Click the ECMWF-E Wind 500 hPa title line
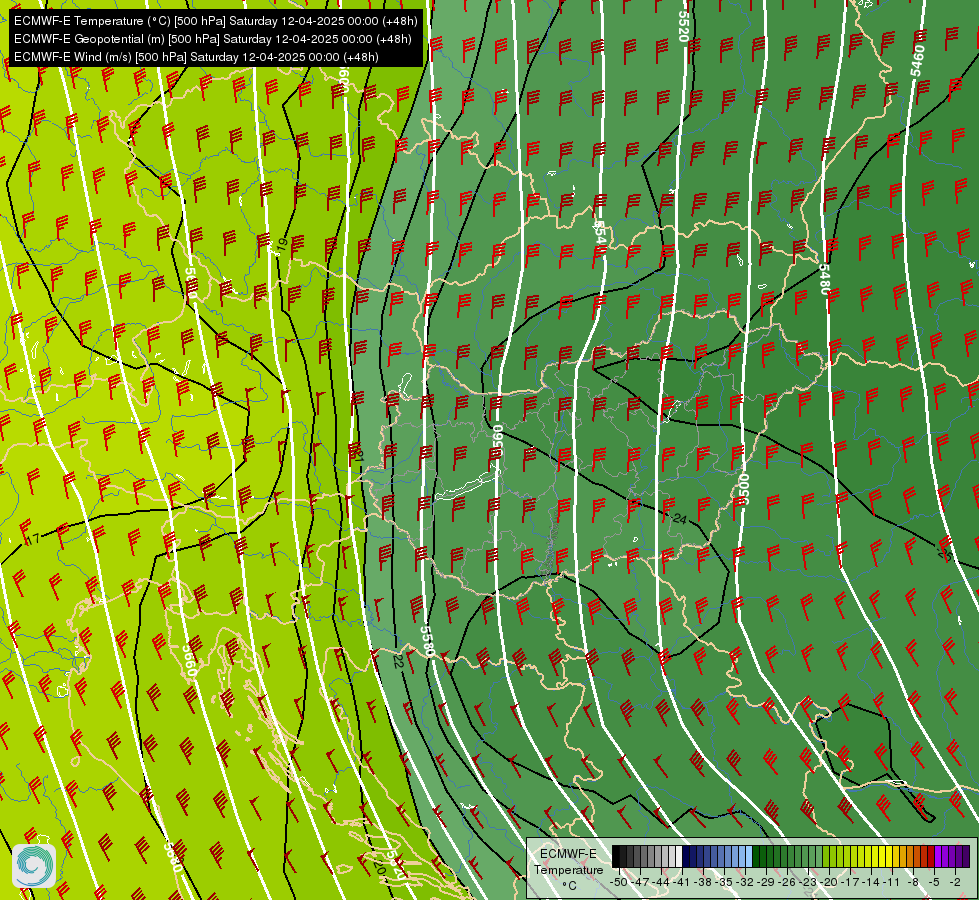This screenshot has width=979, height=900. point(196,57)
